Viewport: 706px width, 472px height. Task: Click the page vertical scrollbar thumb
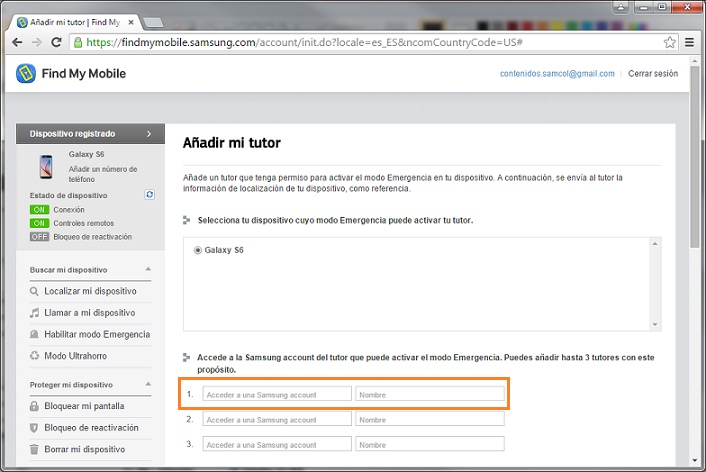click(695, 156)
